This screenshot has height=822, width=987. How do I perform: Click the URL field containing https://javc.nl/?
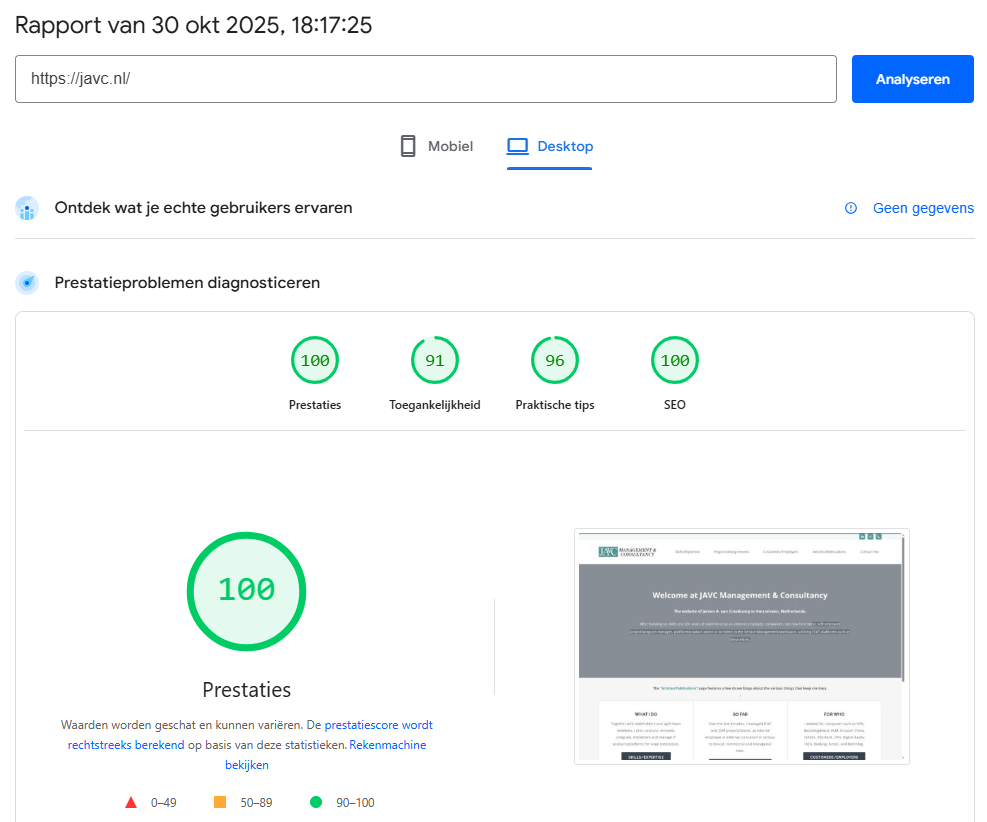[x=425, y=79]
